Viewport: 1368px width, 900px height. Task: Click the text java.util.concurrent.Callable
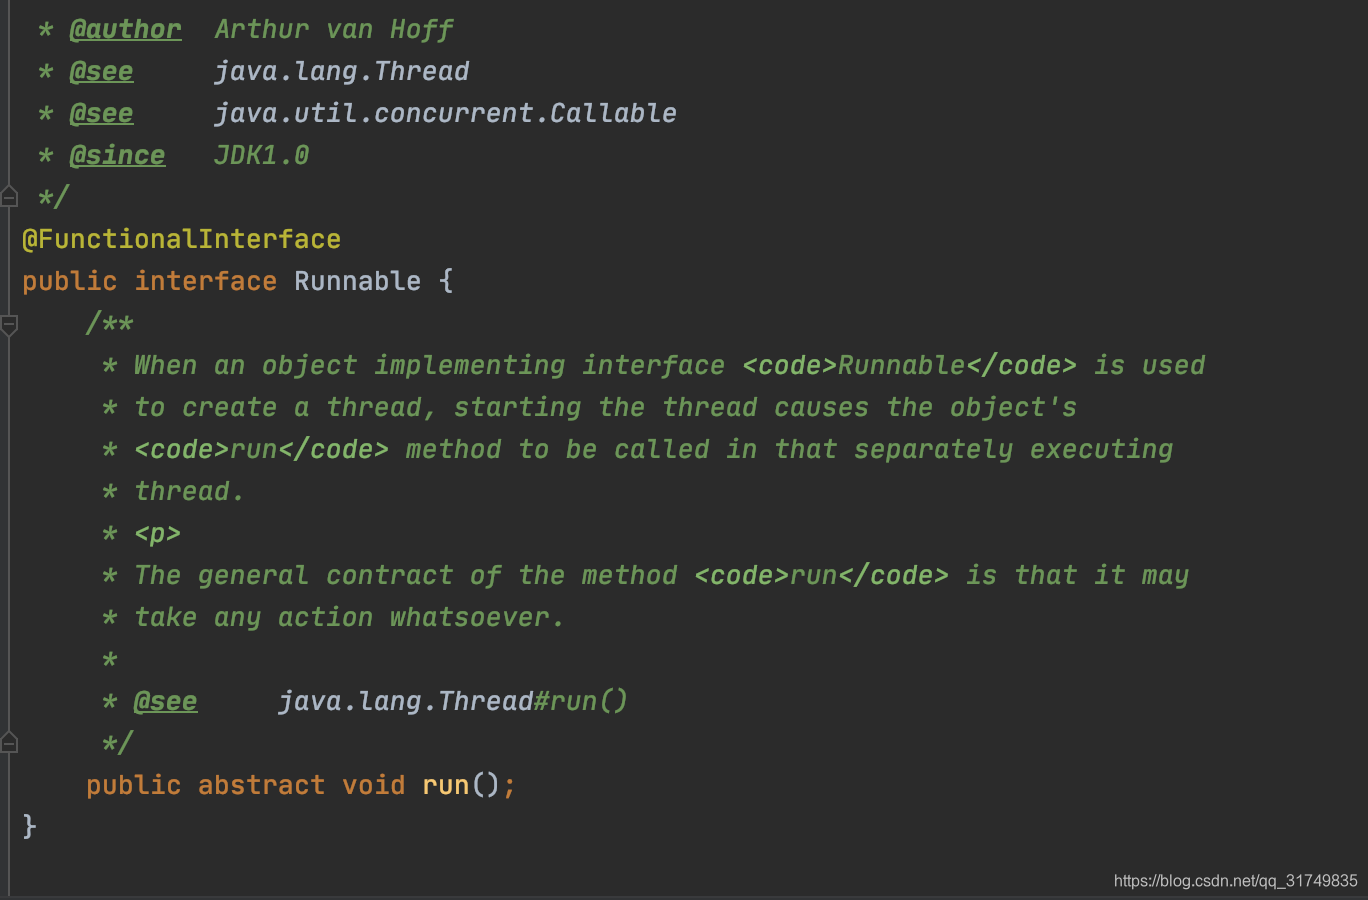tap(445, 114)
